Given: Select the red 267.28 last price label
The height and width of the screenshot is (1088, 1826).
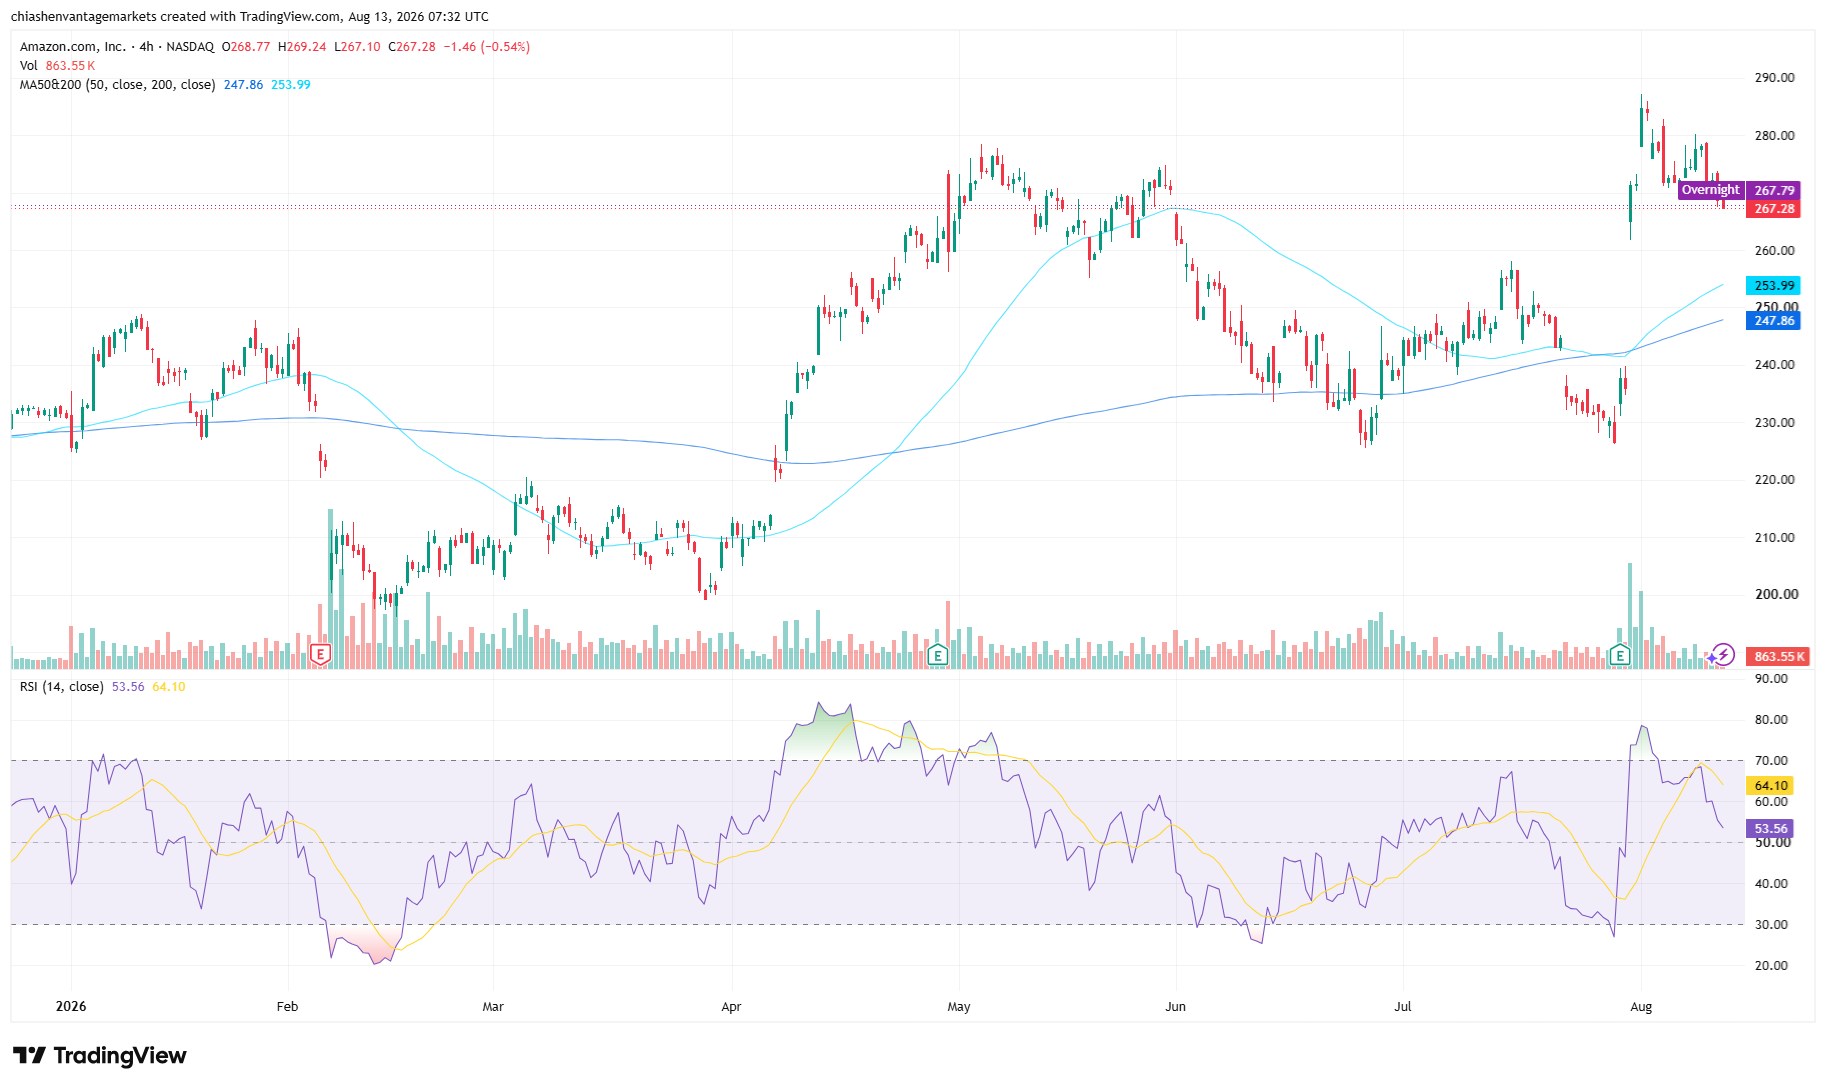Looking at the screenshot, I should click(x=1773, y=209).
